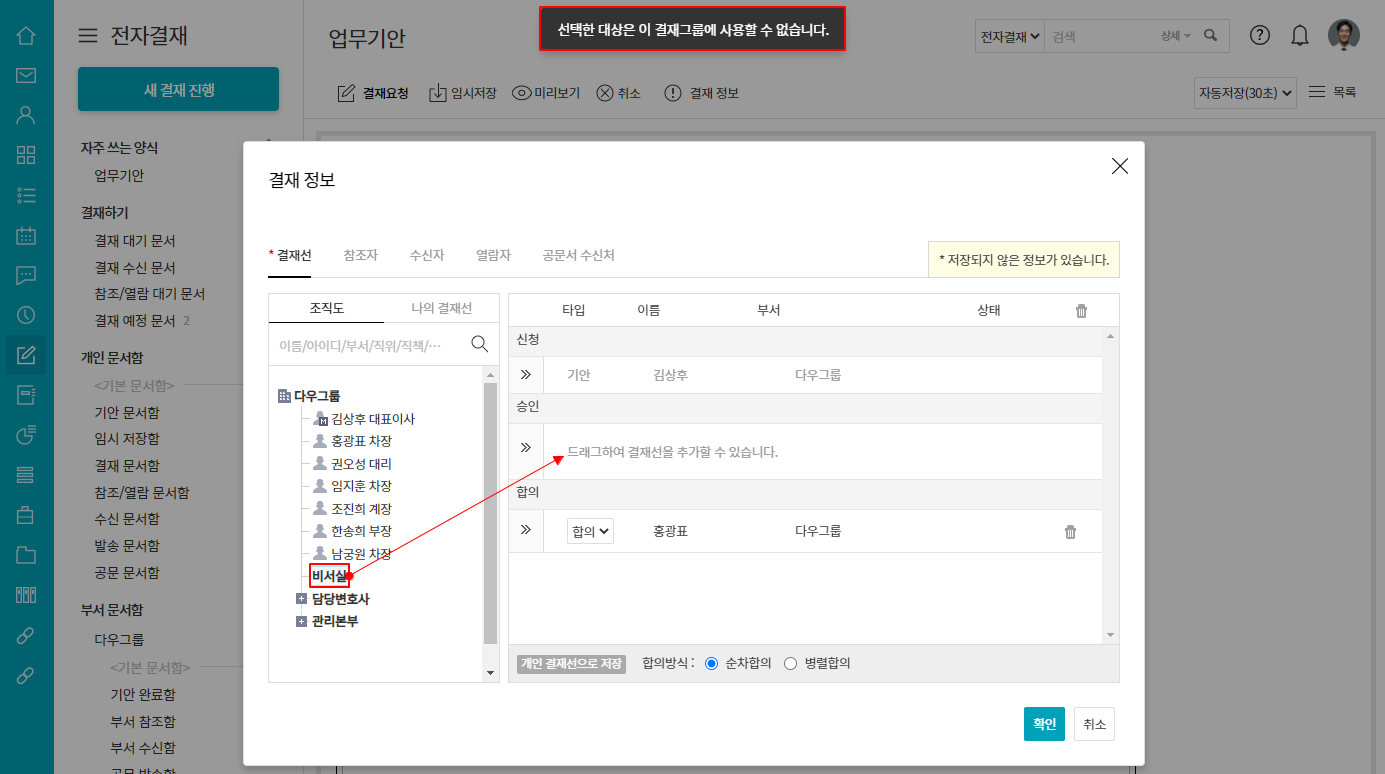Click the 개인 결재선으로 저장 button

click(x=571, y=663)
